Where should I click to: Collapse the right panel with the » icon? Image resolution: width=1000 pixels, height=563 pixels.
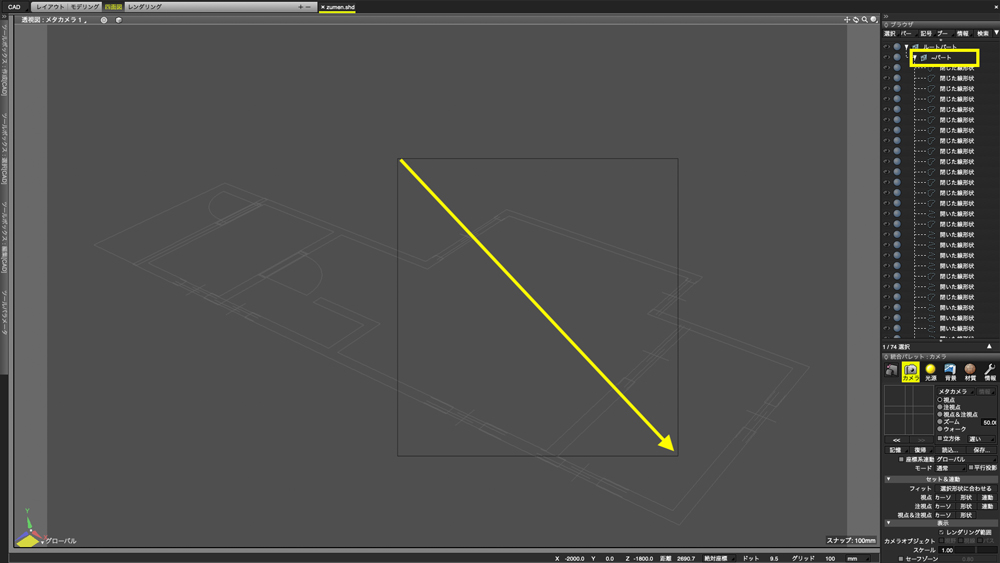coord(886,17)
